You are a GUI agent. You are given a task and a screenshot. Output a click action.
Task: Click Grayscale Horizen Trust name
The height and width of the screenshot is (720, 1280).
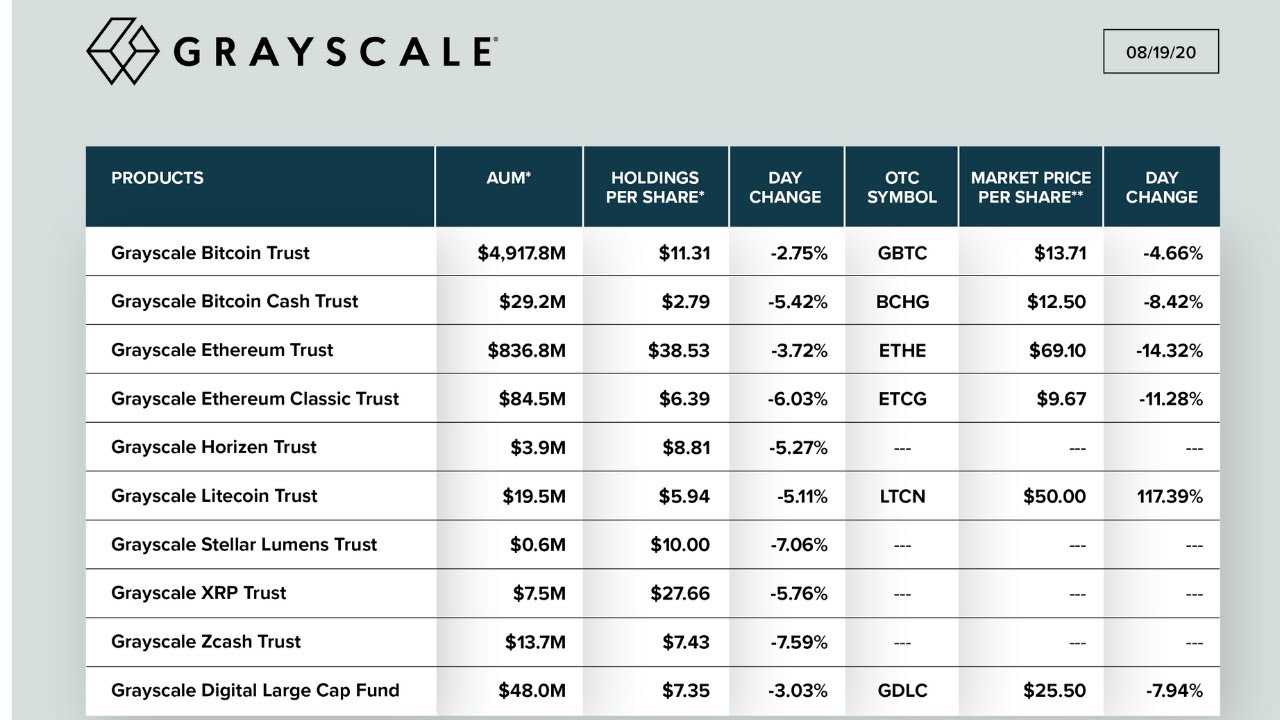[x=213, y=447]
